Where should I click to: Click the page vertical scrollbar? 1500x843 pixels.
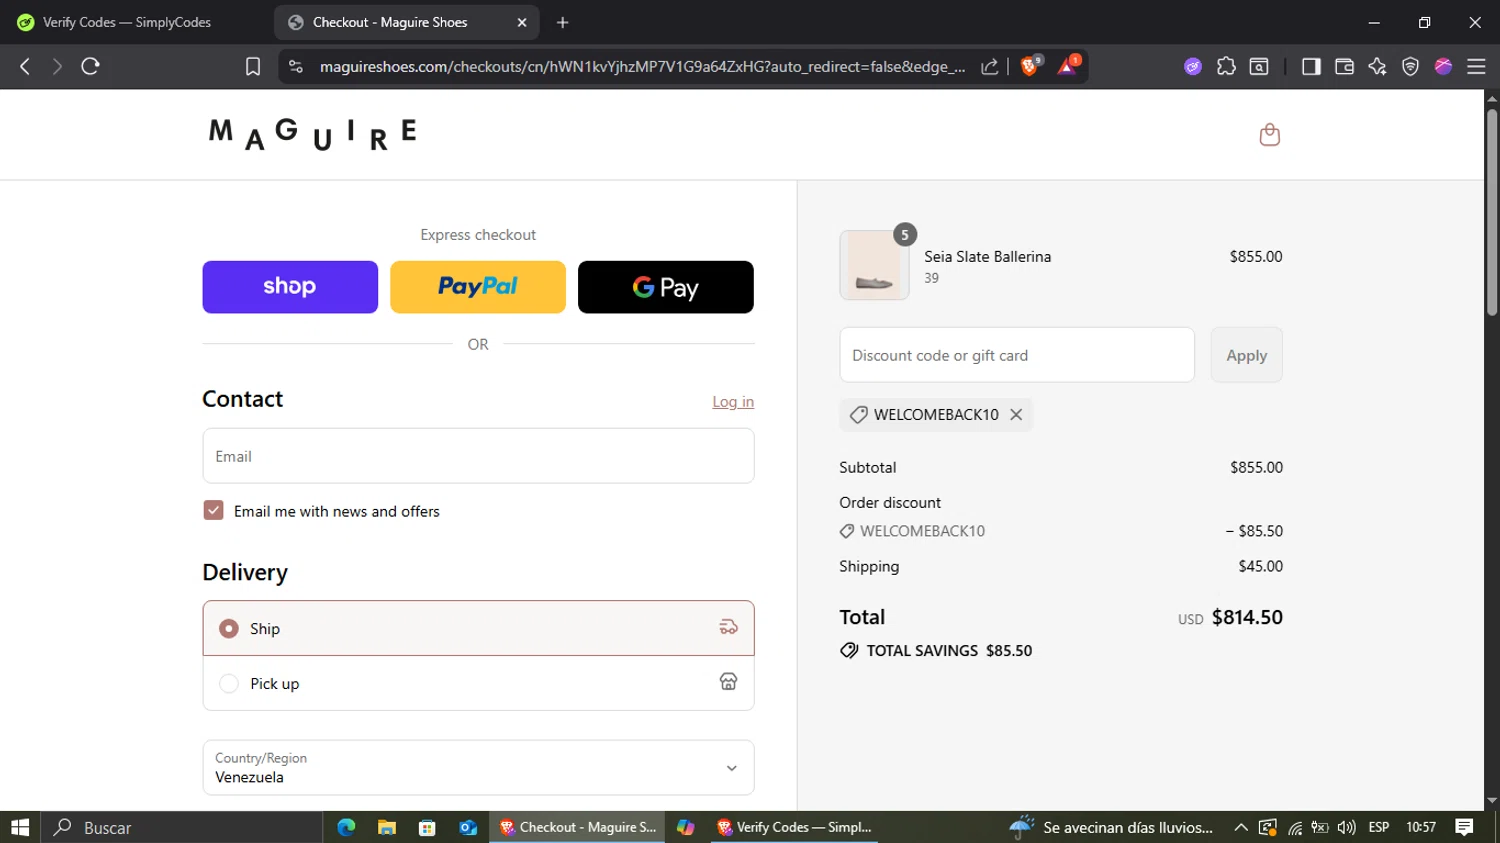click(1492, 213)
